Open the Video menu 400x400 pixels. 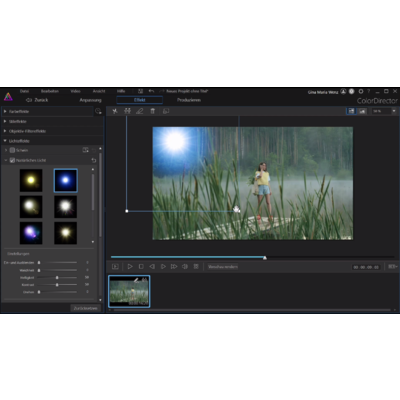tap(75, 91)
